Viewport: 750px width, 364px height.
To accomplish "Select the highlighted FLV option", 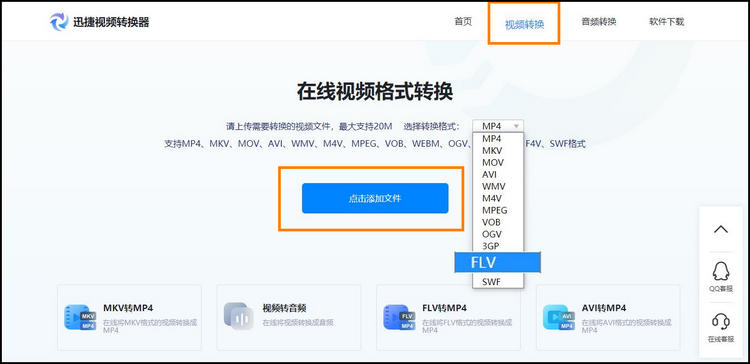I will tap(497, 263).
